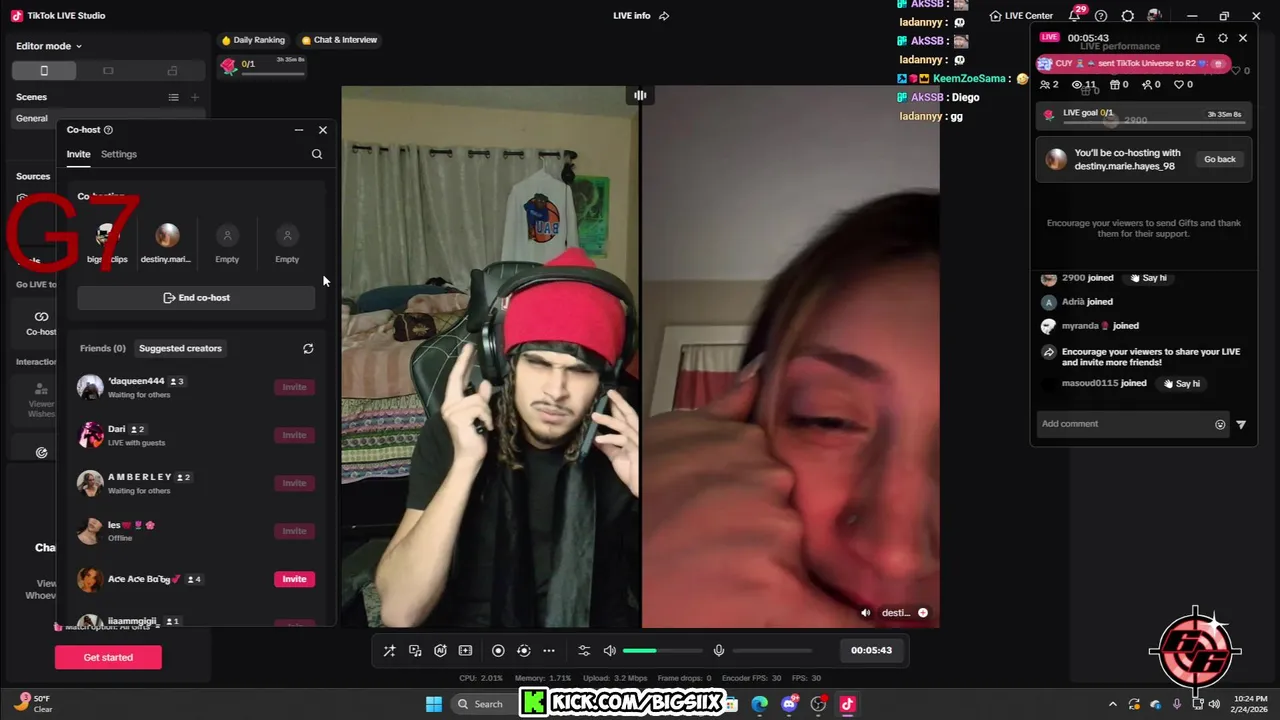Open the comment filter icon

pyautogui.click(x=1241, y=424)
